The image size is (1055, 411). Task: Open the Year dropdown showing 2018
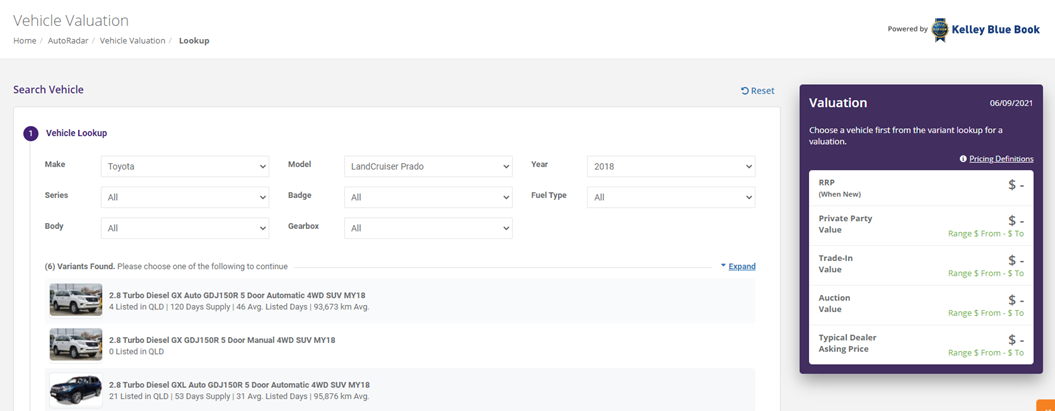[671, 166]
